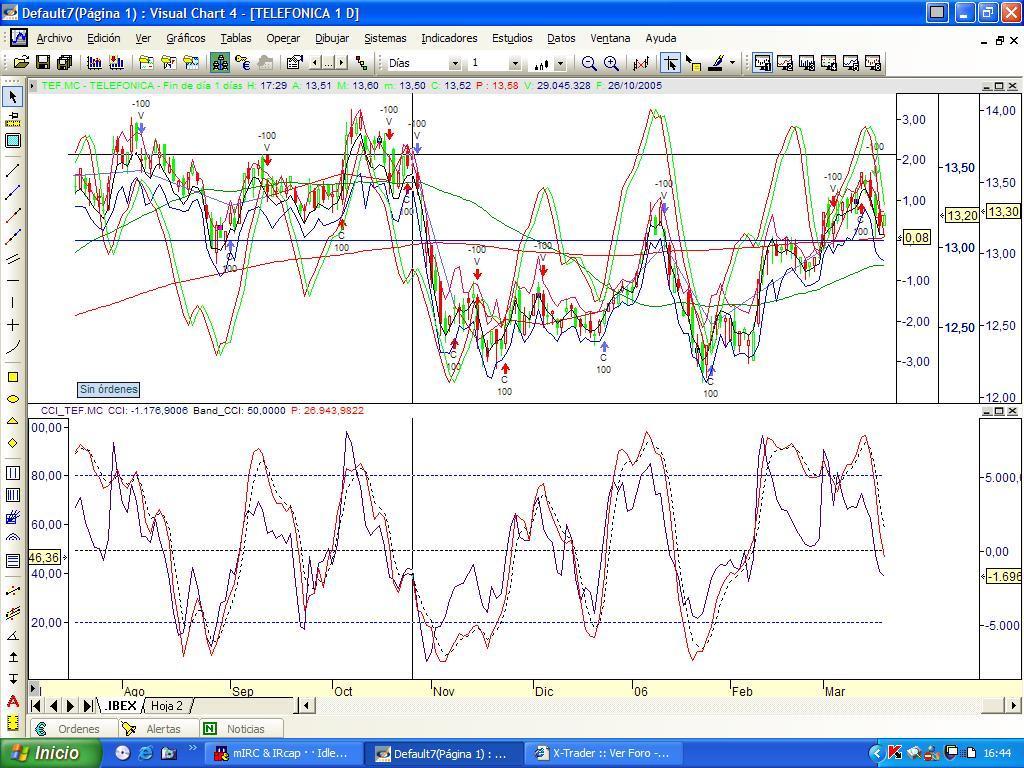
Task: Open the properties icon in the toolbar
Action: pos(295,63)
